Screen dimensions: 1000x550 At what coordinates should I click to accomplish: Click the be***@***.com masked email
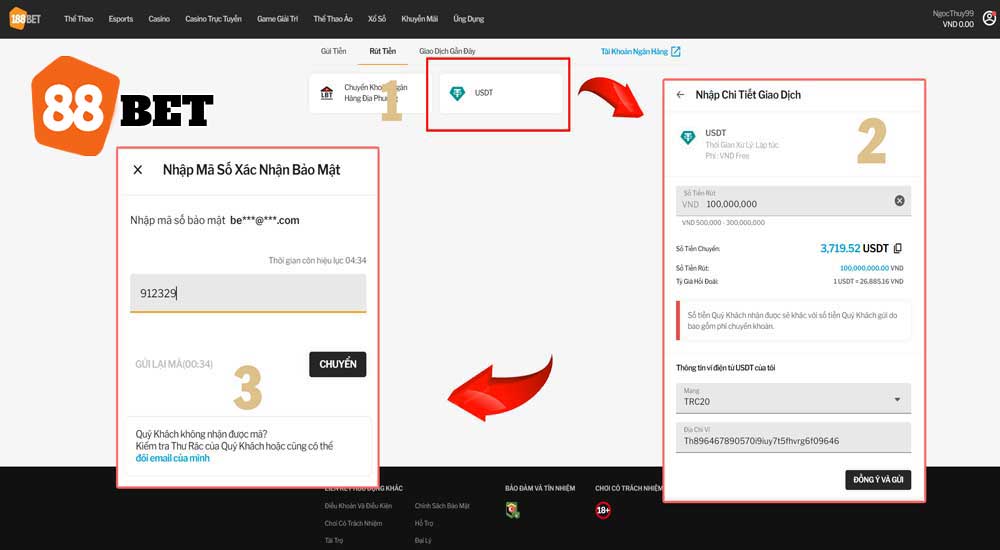265,220
